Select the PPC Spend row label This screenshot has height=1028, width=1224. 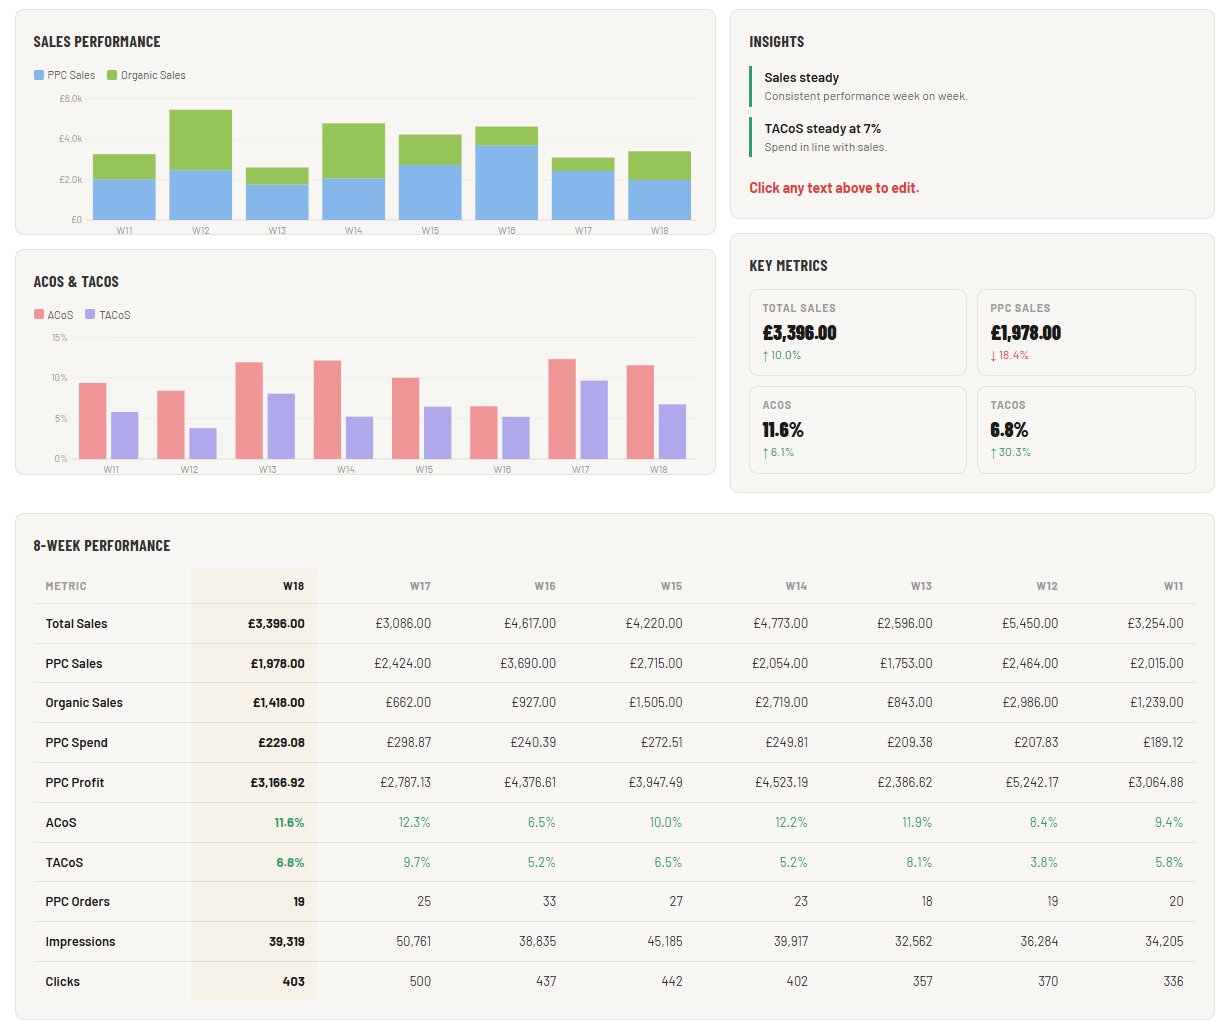pos(76,743)
